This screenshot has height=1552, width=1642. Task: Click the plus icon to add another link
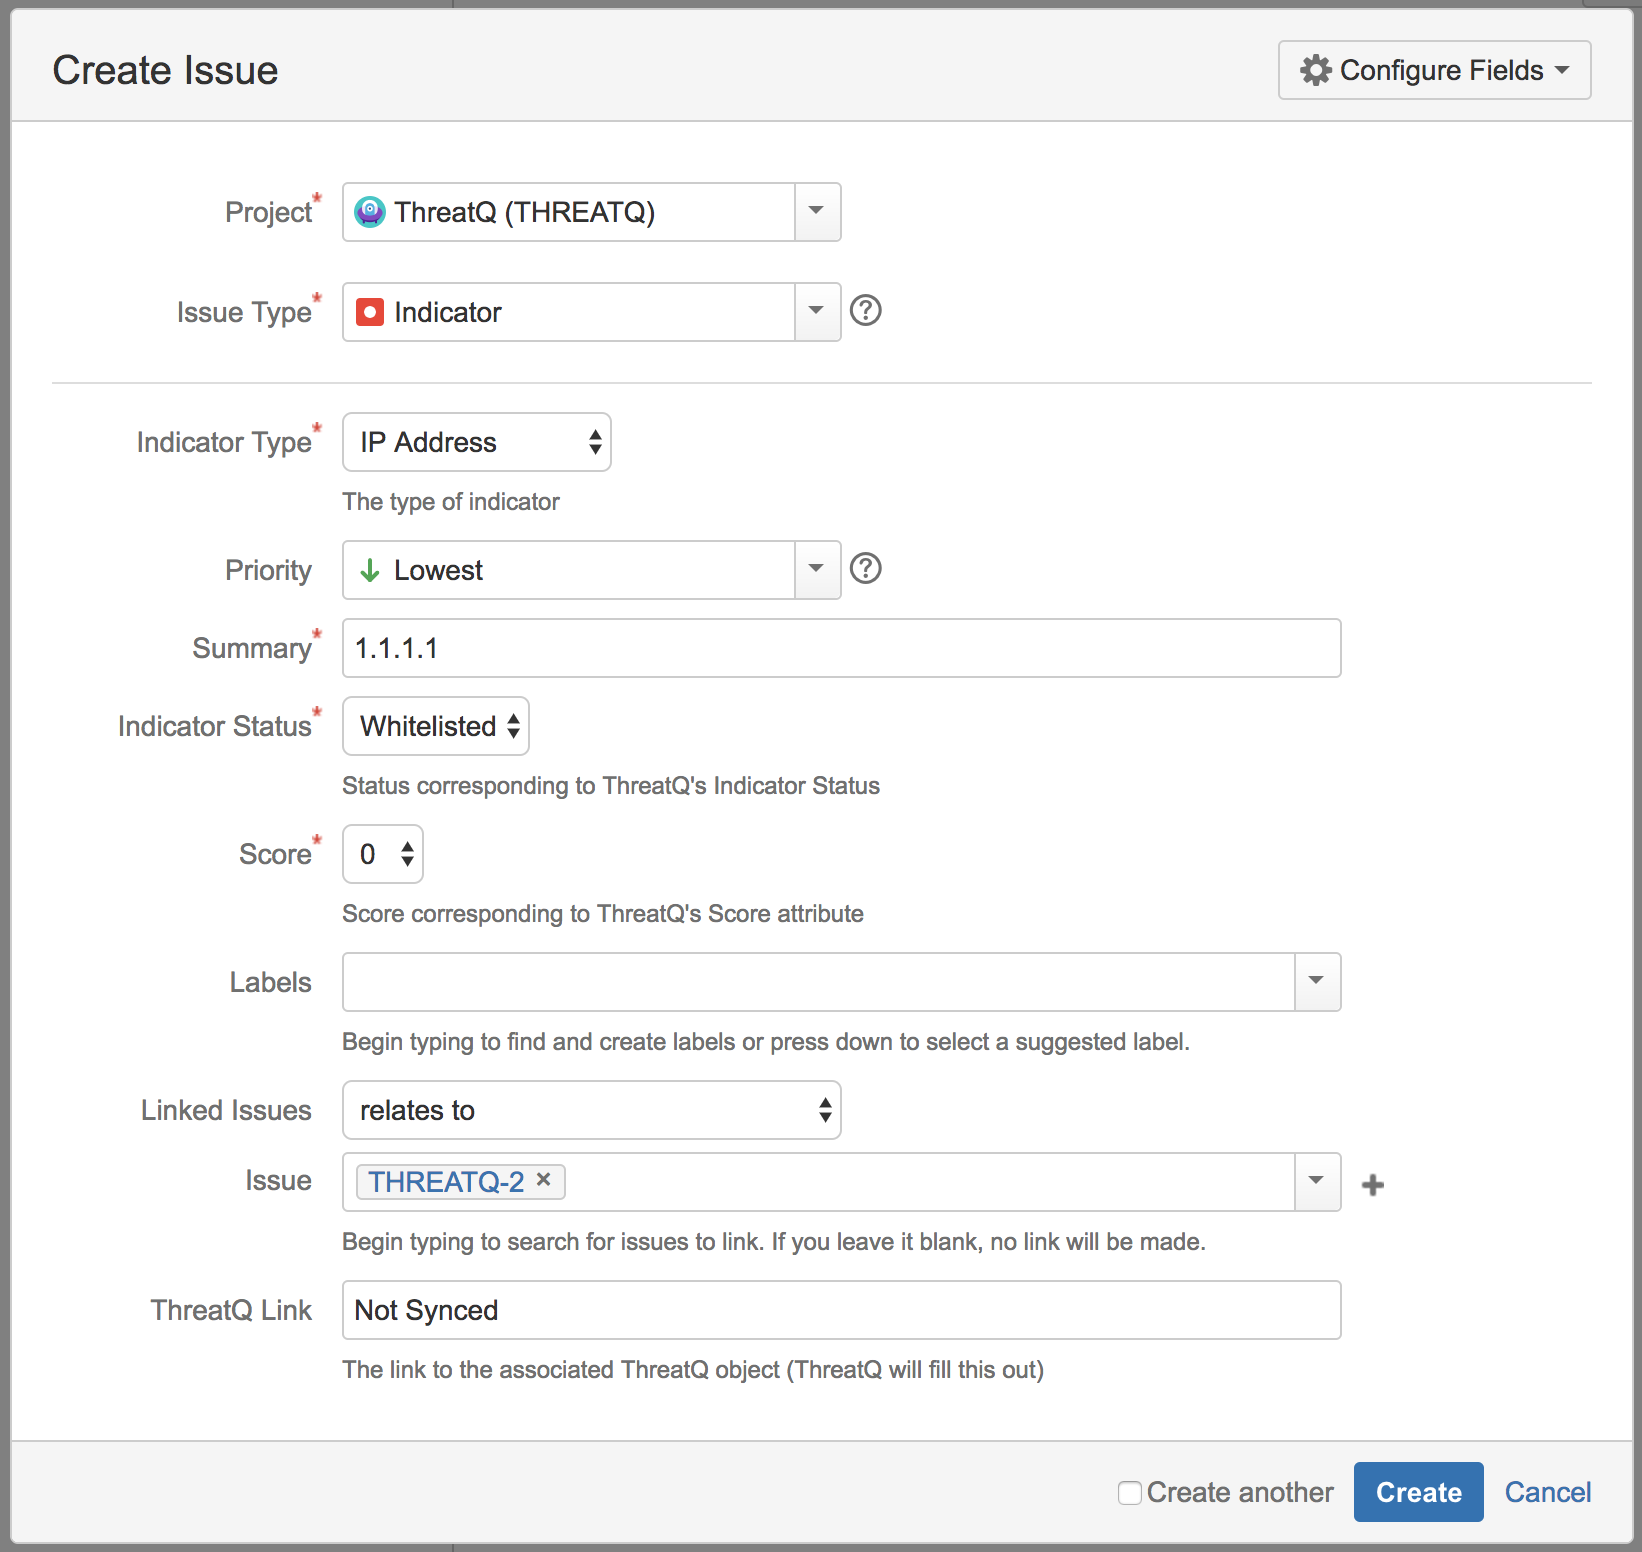point(1373,1185)
